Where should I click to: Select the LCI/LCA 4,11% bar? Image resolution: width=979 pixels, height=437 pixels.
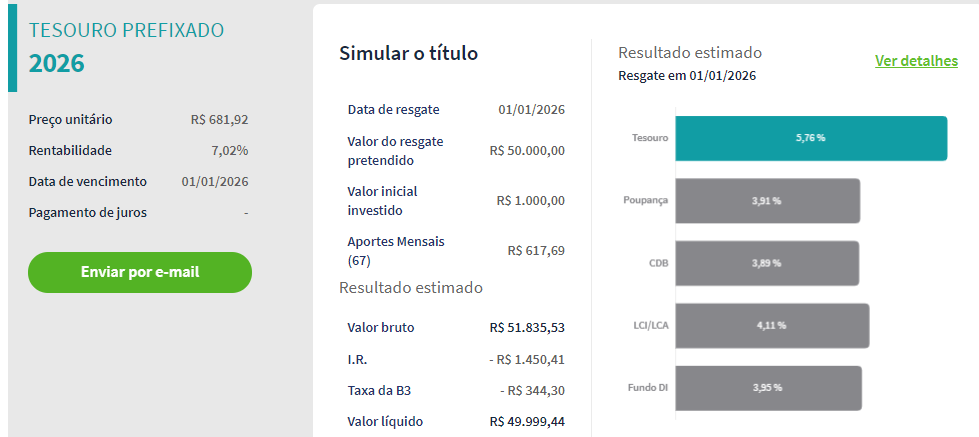[x=771, y=325]
